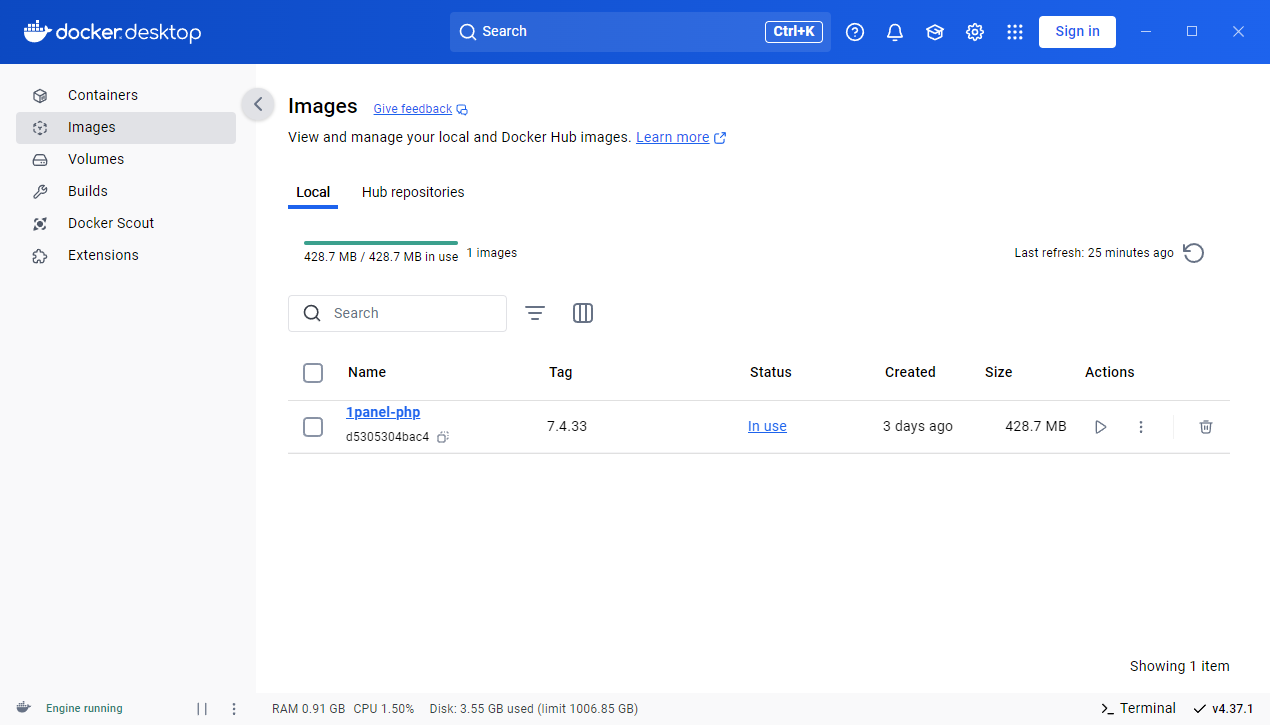
Task: Switch to the Hub repositories tab
Action: click(413, 192)
